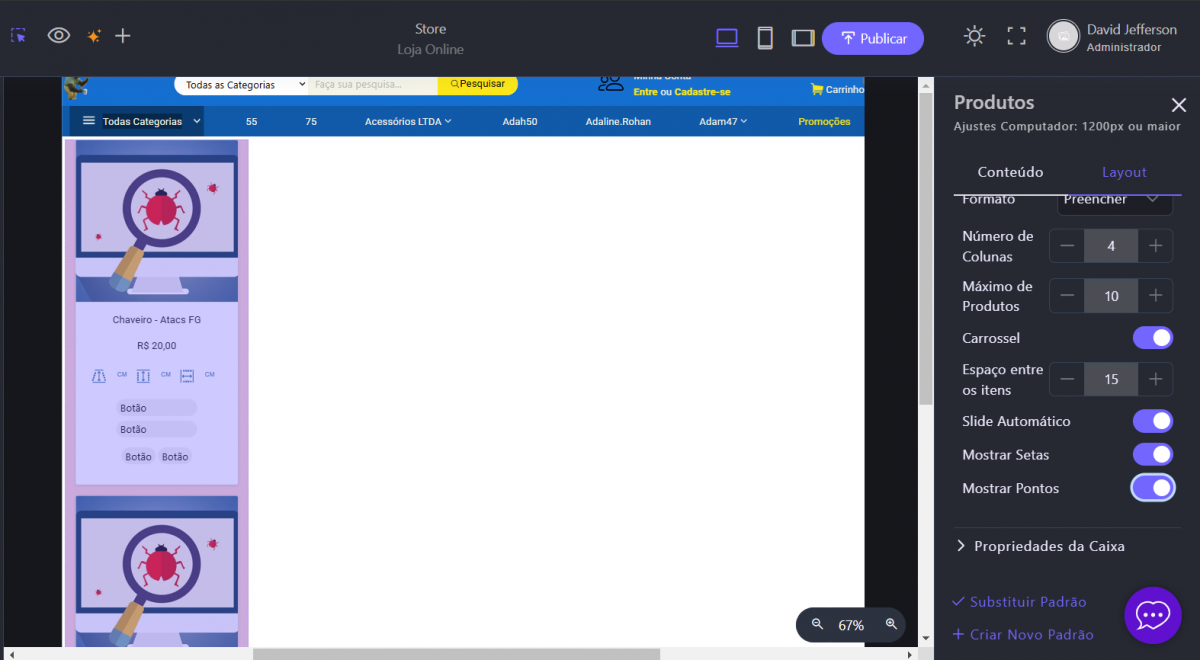
Task: Switch to tablet landscape view
Action: click(x=803, y=38)
